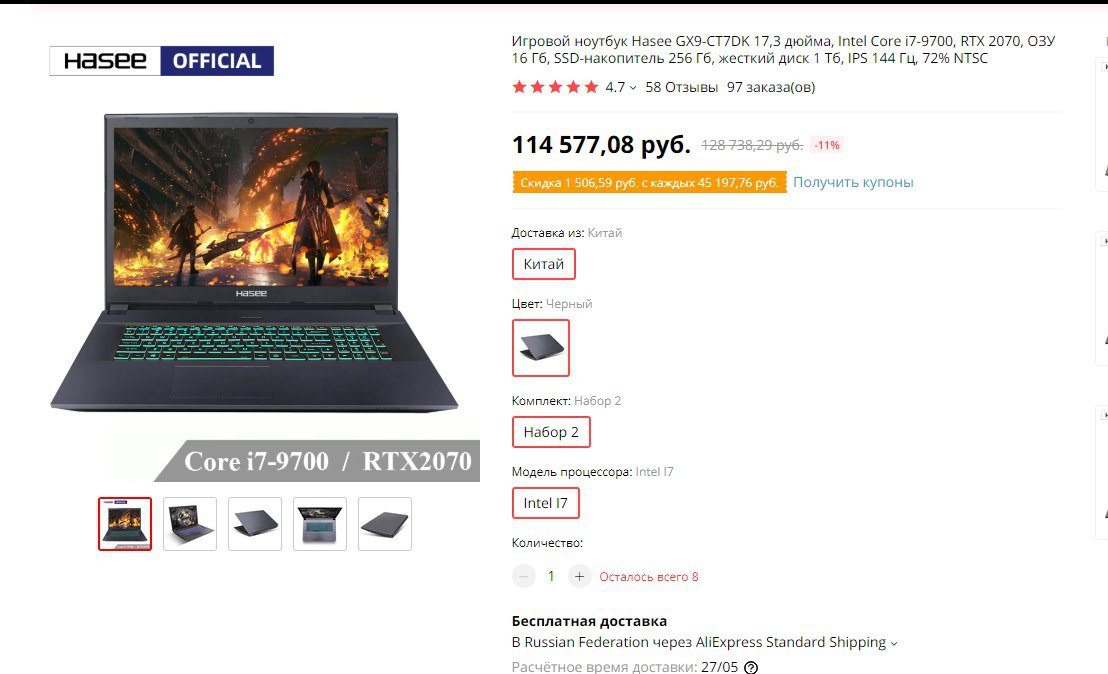Select the first laptop front view thumbnail
The image size is (1108, 674).
(x=125, y=524)
